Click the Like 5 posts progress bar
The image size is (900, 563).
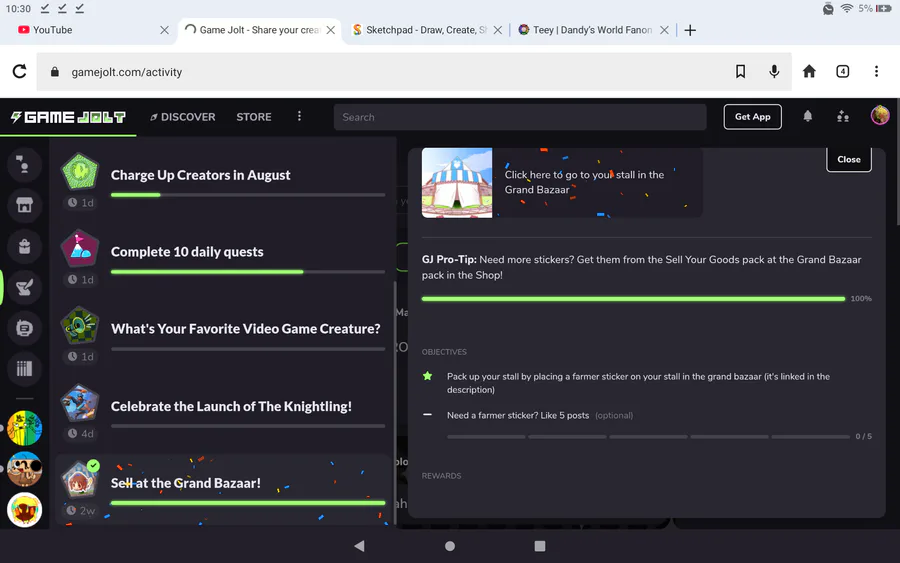[x=648, y=437]
